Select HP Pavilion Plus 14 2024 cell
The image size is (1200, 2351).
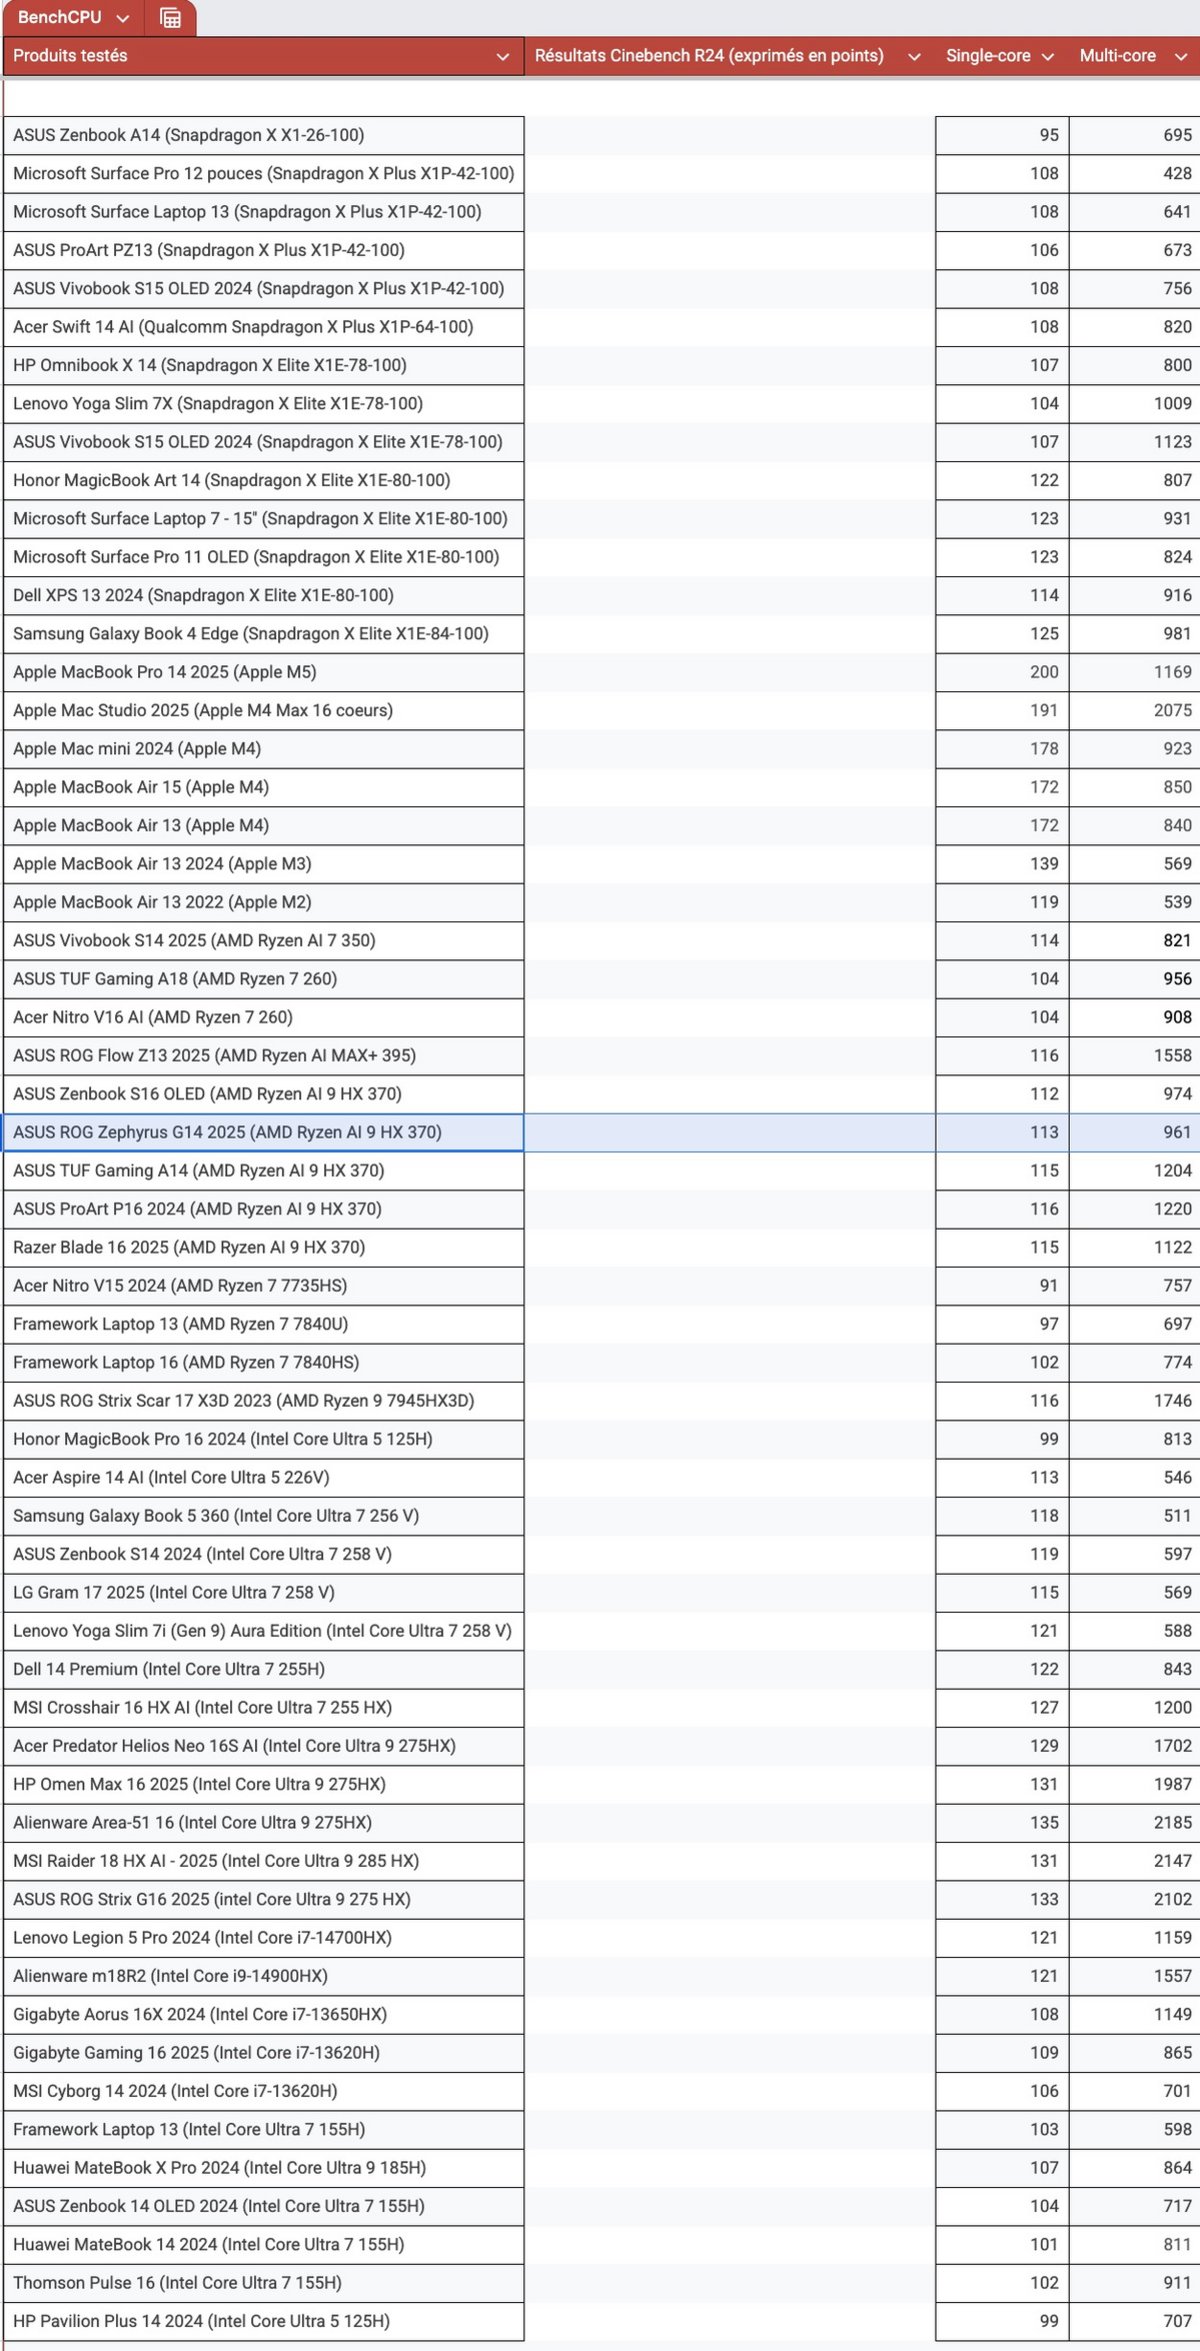pos(263,2320)
